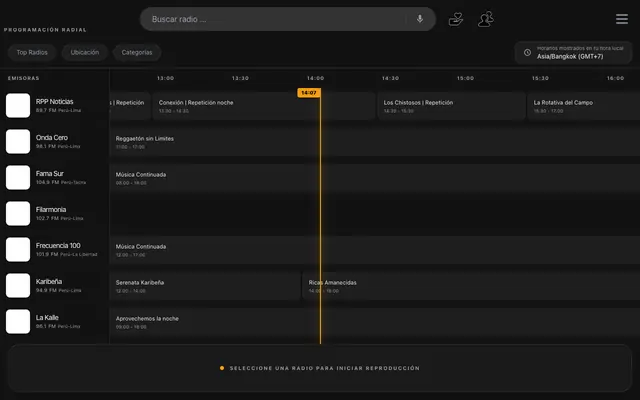Open the Categorías filter
This screenshot has width=640, height=400.
point(137,53)
